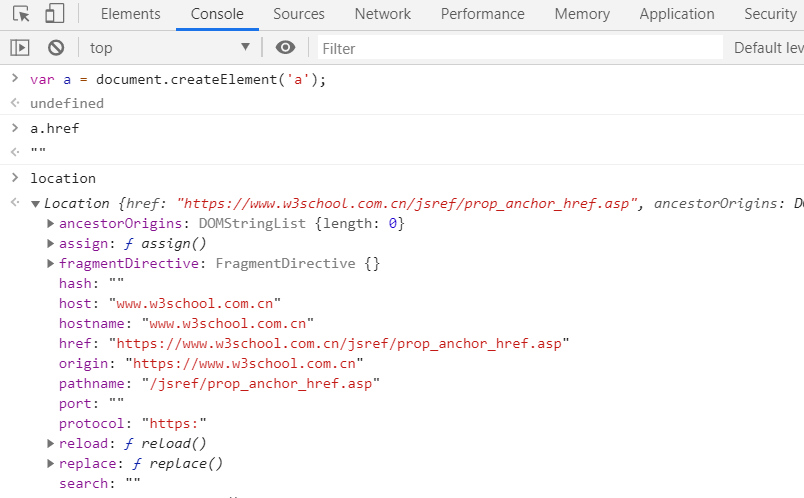804x498 pixels.
Task: Open the Network tab
Action: click(383, 14)
